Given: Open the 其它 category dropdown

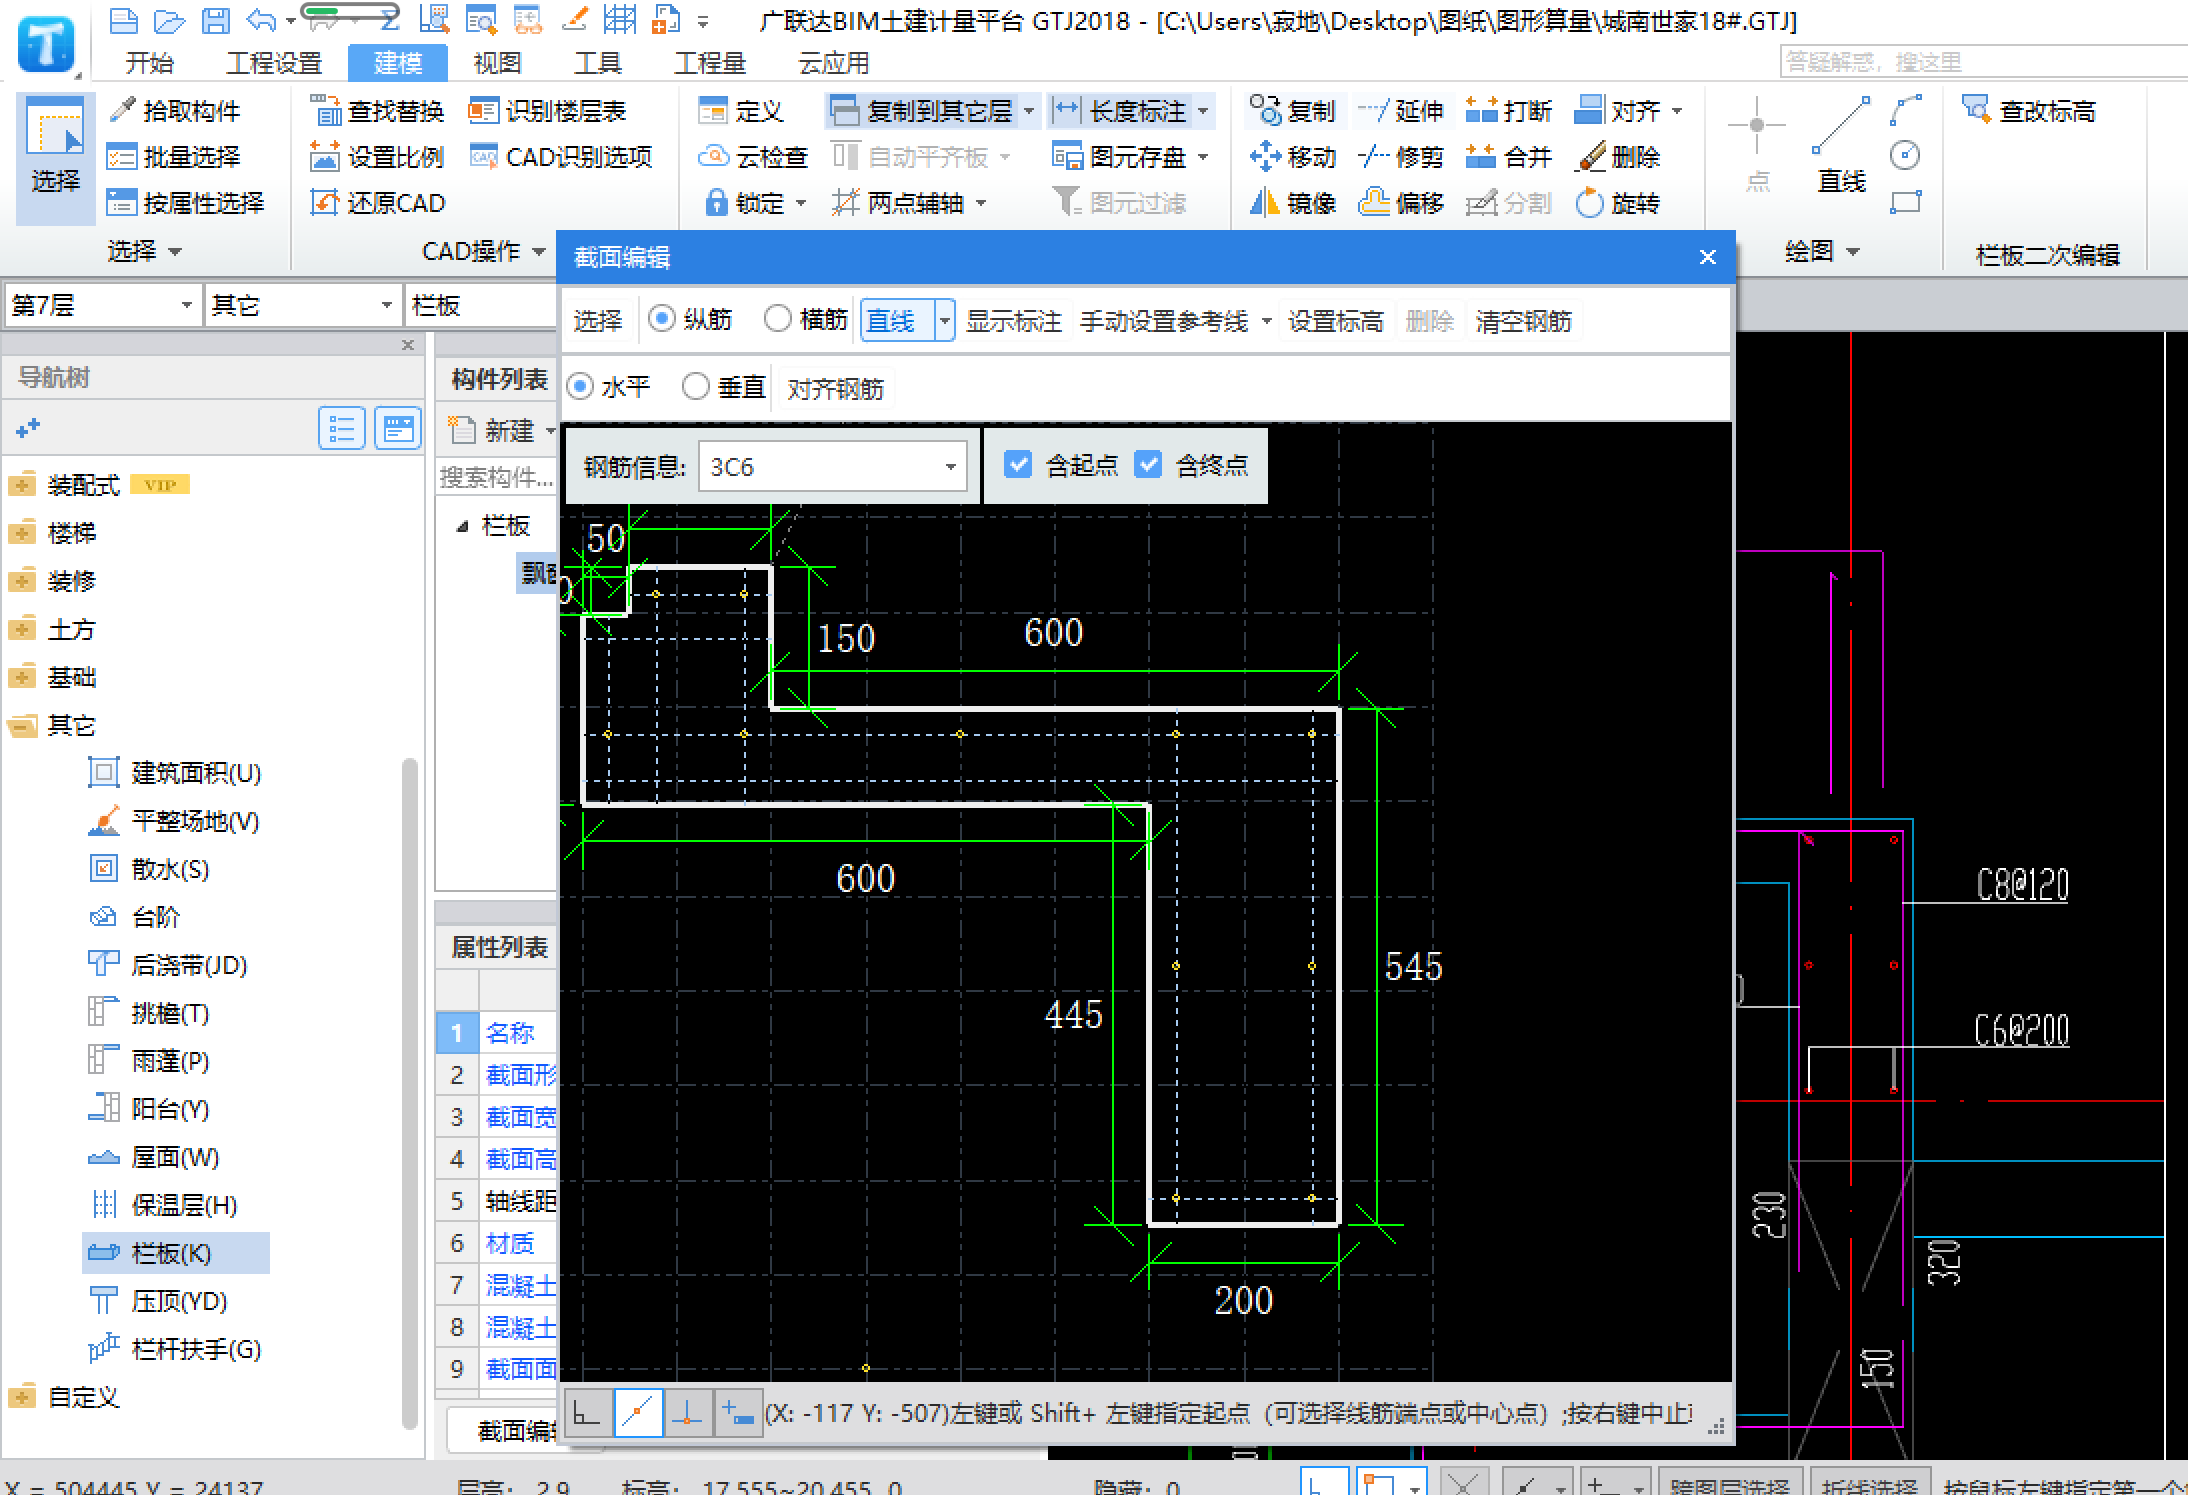Looking at the screenshot, I should click(x=302, y=305).
